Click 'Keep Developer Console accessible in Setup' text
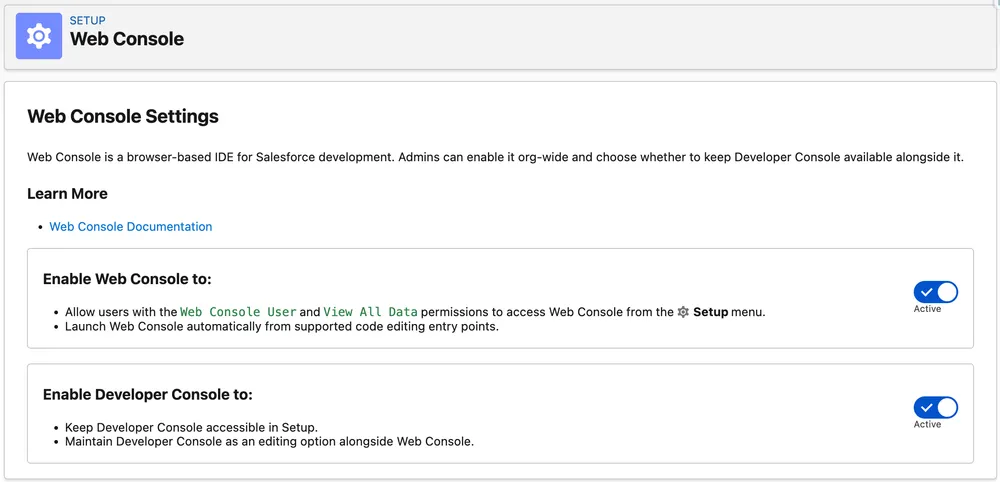This screenshot has height=482, width=1000. [191, 427]
